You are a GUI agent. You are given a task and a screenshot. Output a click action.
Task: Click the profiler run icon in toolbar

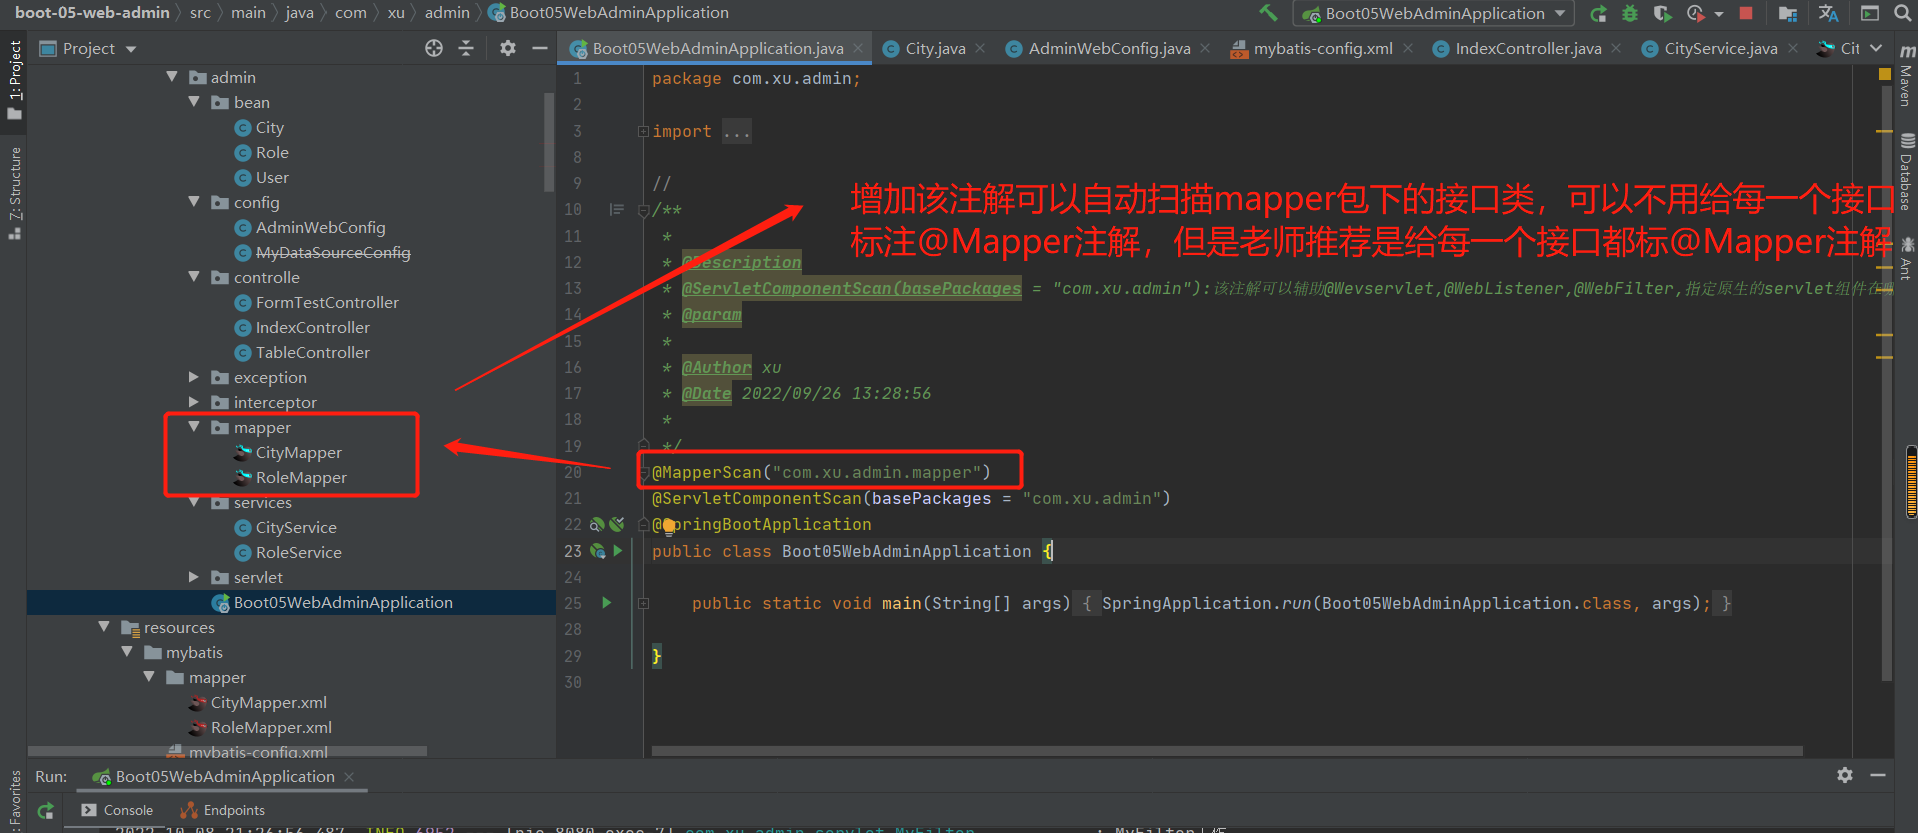coord(1695,13)
